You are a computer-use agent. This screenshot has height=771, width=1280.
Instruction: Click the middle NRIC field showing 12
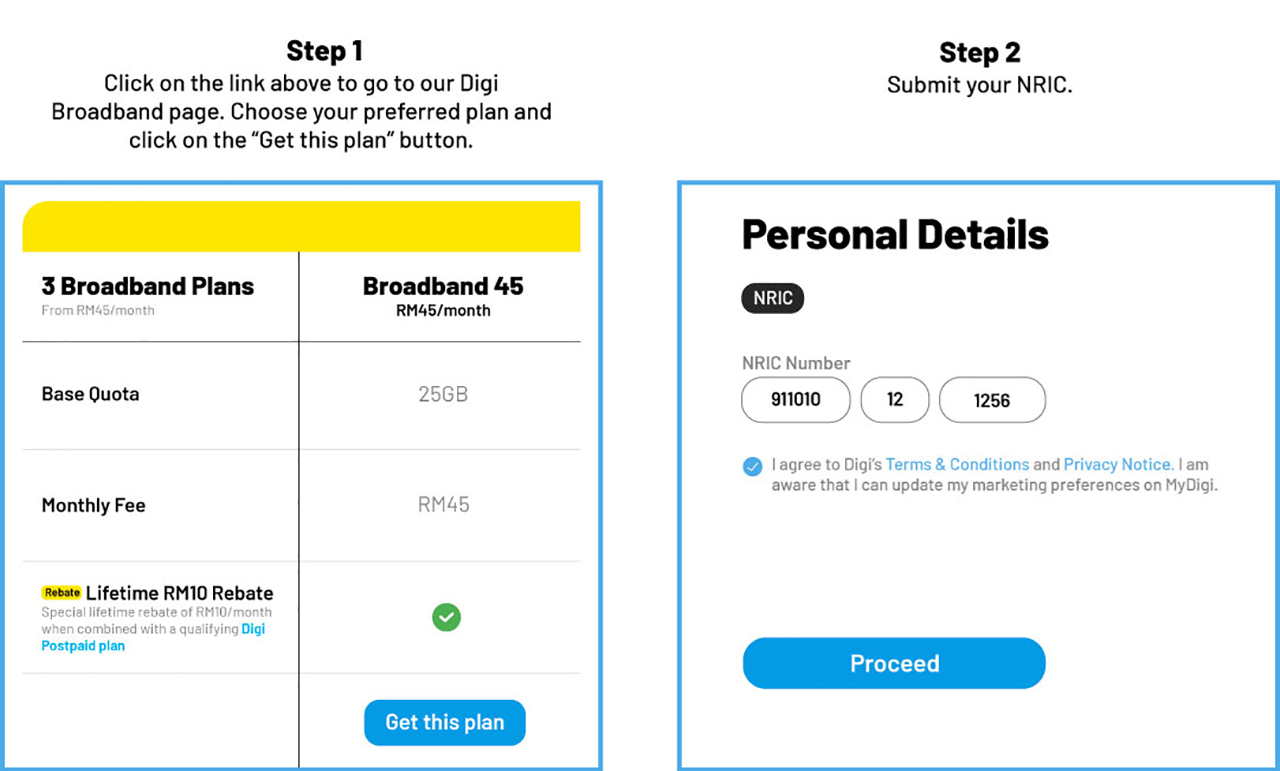894,399
